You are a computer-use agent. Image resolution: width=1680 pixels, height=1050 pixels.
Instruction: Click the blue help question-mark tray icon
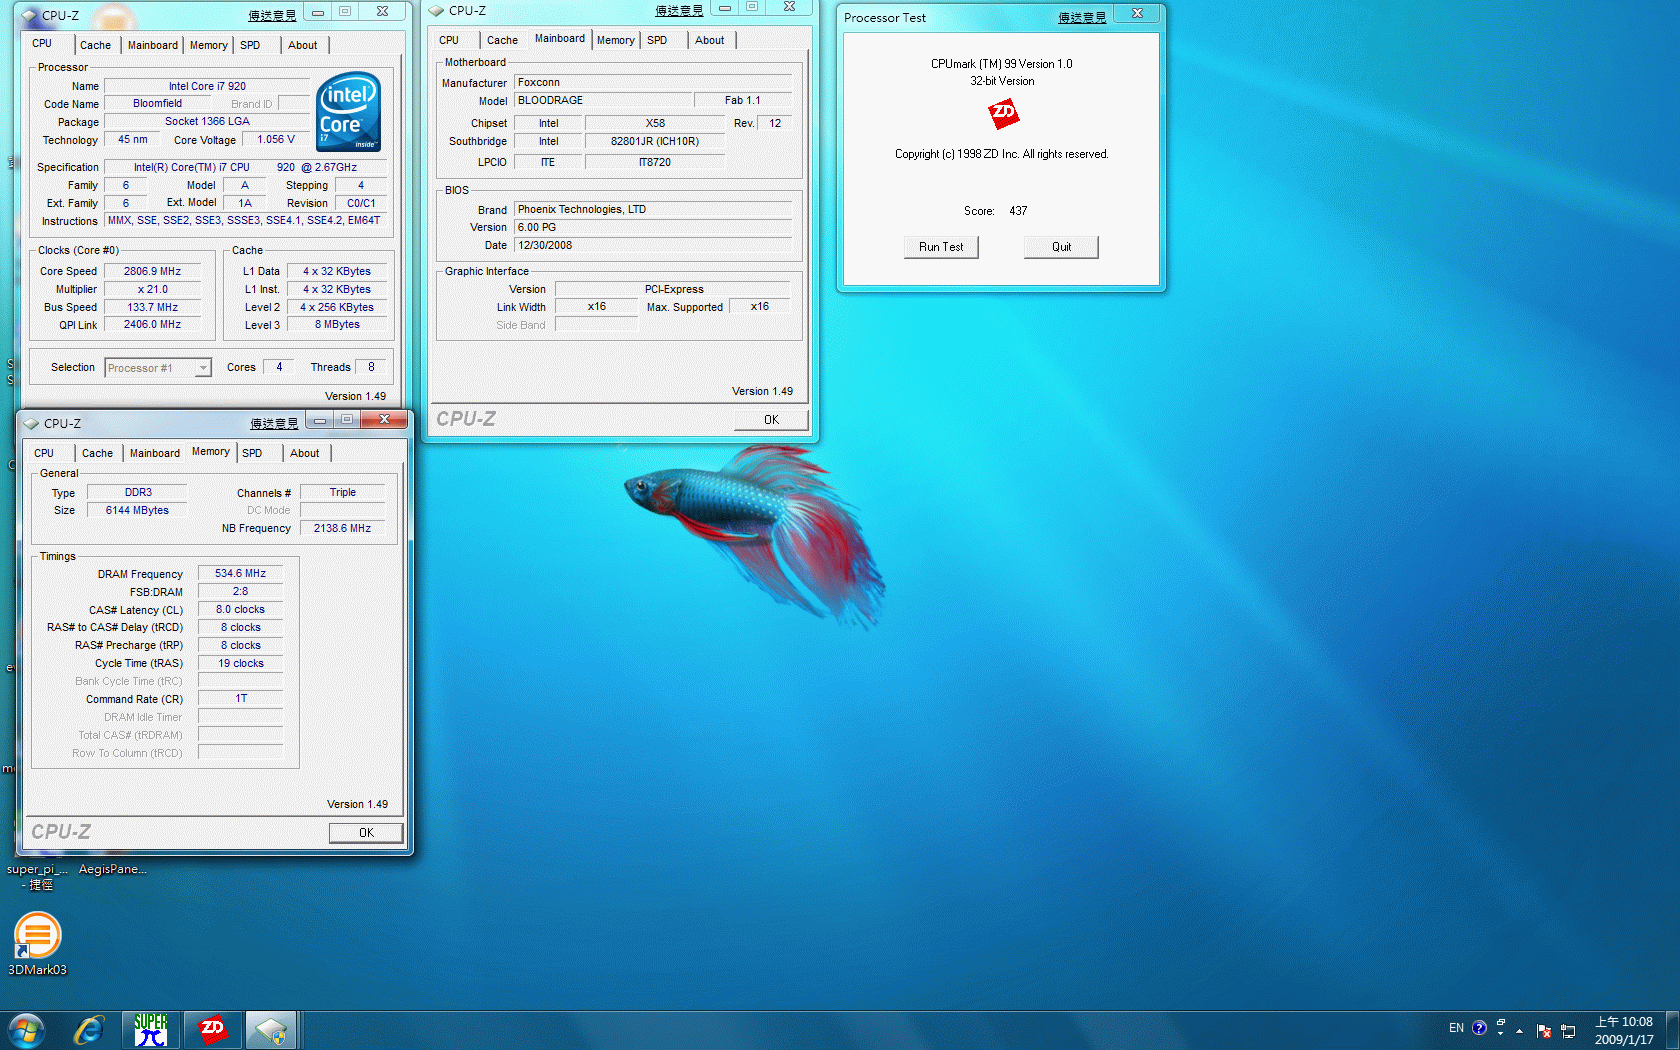click(1480, 1028)
